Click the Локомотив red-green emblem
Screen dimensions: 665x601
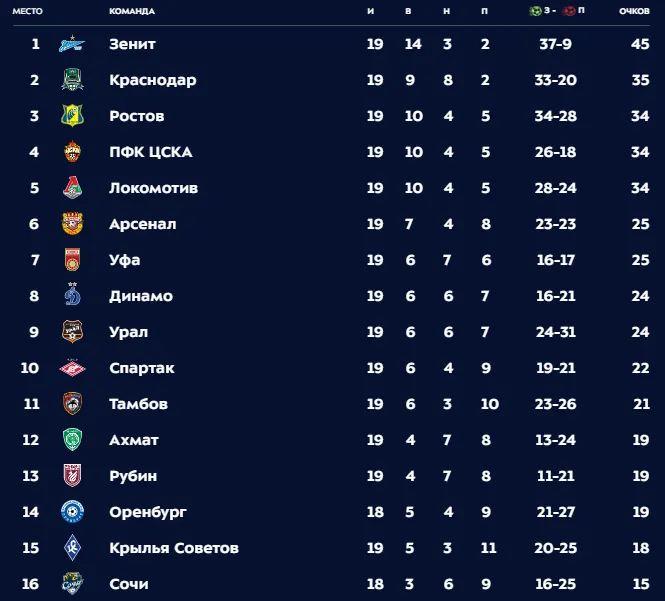pos(72,187)
